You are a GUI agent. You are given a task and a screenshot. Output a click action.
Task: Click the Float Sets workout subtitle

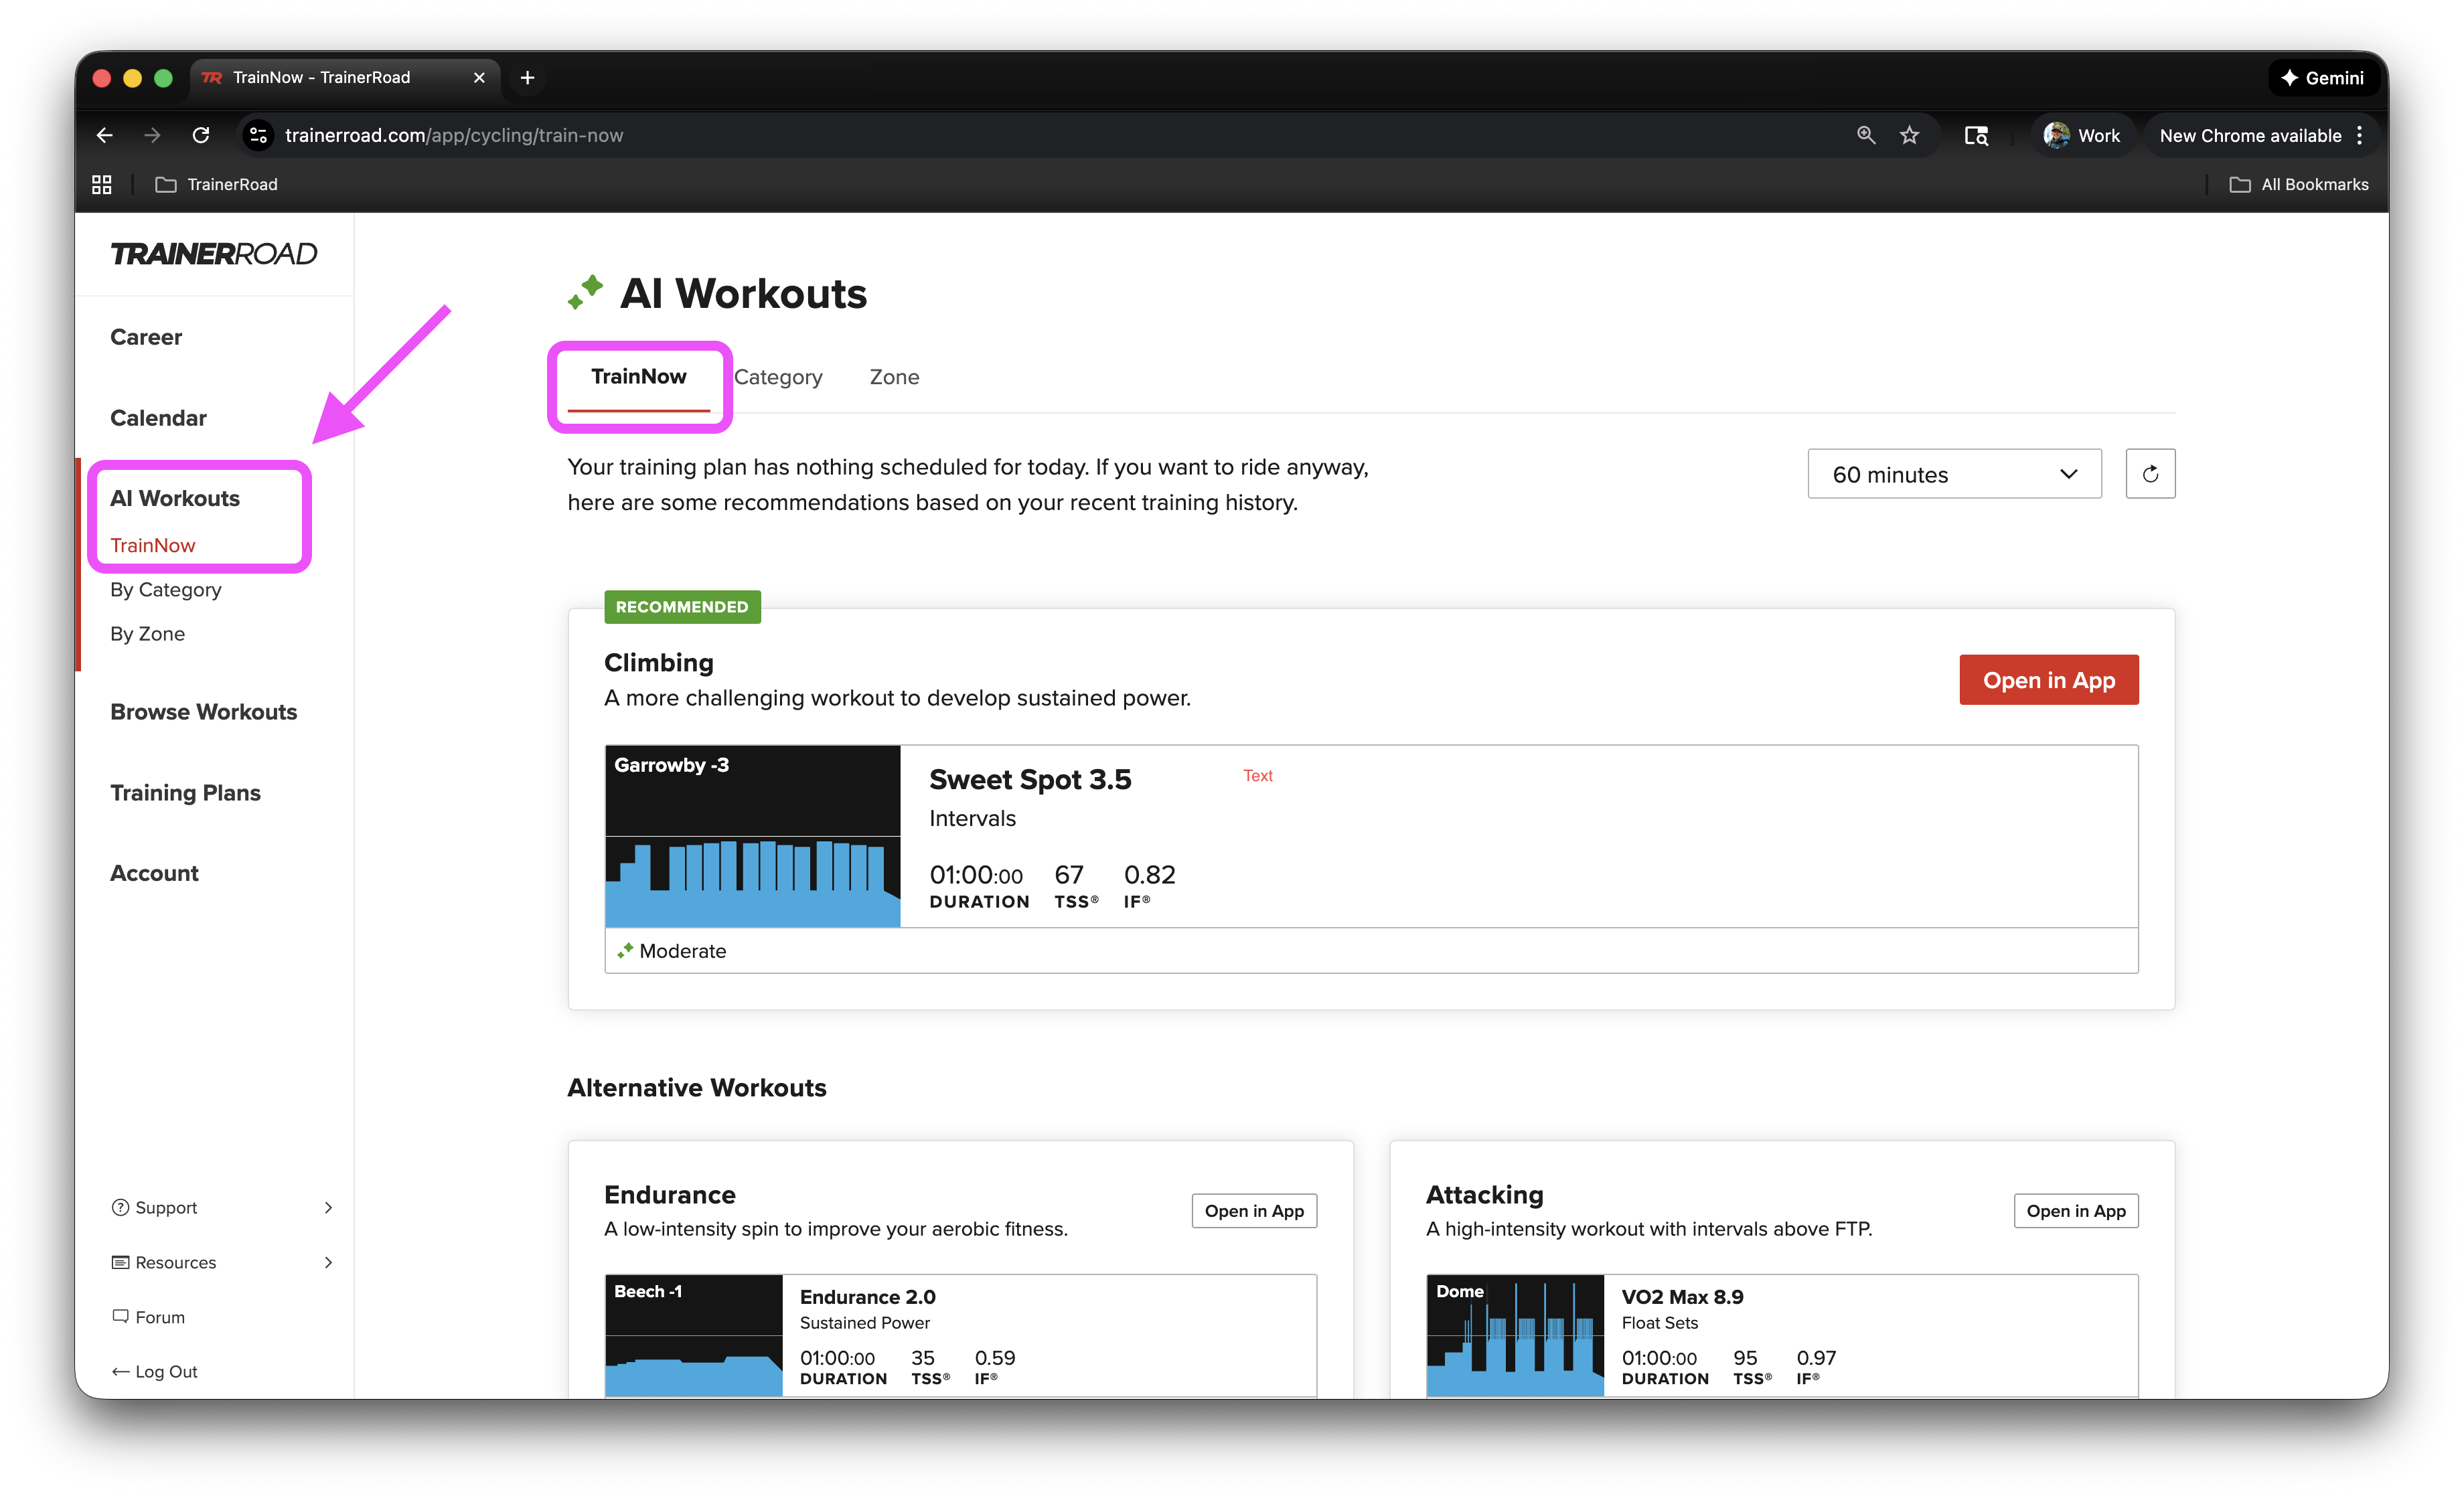[1660, 1322]
